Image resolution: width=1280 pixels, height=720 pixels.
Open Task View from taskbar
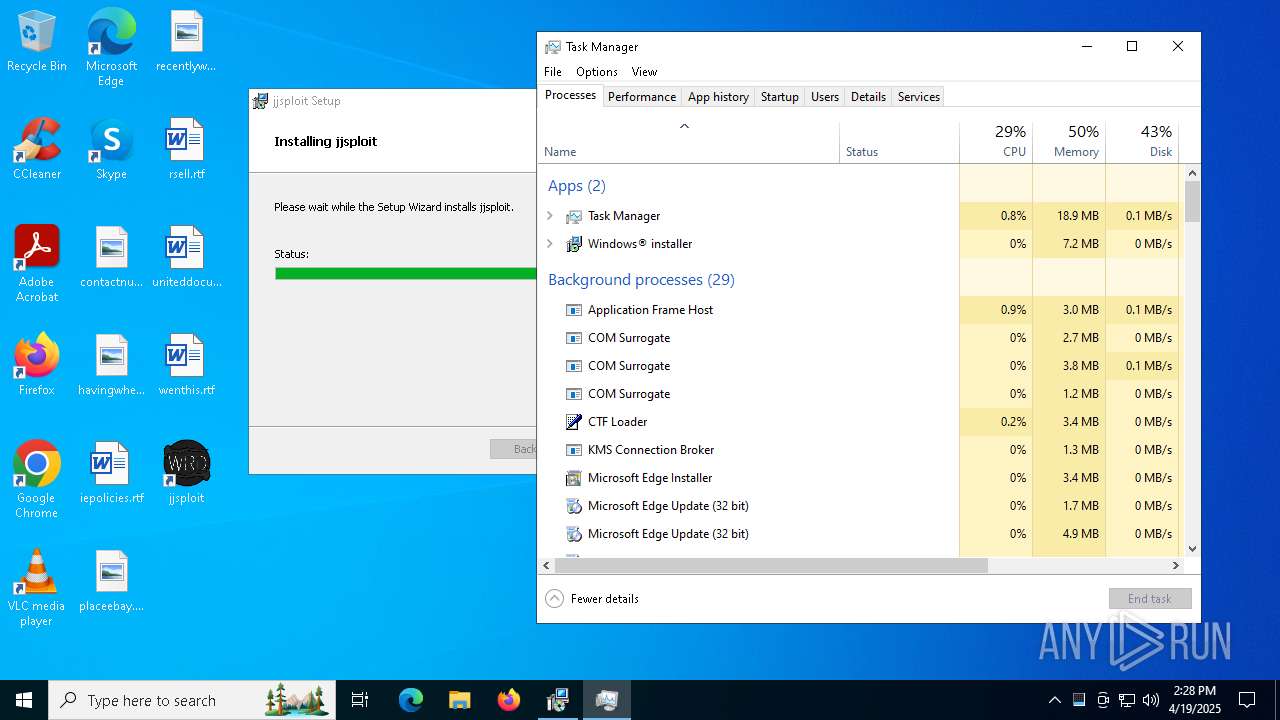[x=360, y=700]
